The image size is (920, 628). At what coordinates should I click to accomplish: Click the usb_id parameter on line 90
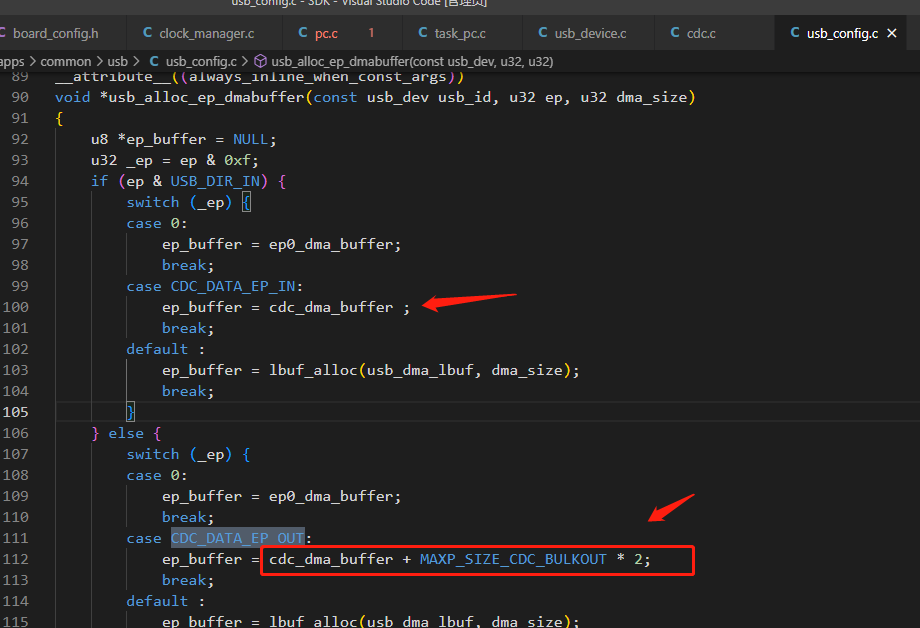coord(465,97)
